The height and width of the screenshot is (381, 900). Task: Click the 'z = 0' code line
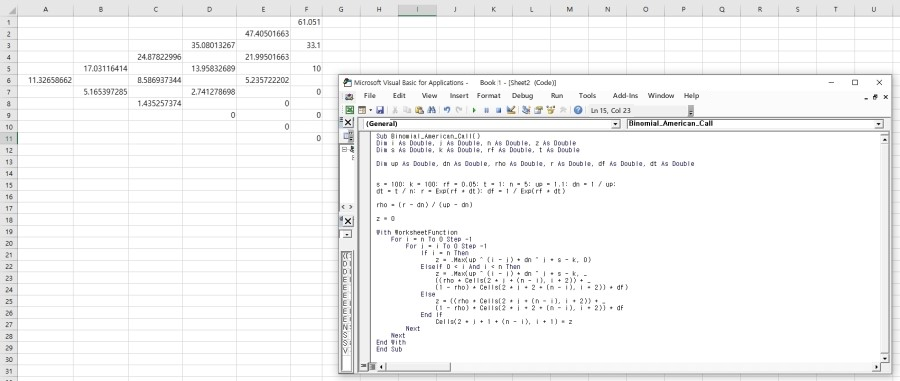(386, 219)
